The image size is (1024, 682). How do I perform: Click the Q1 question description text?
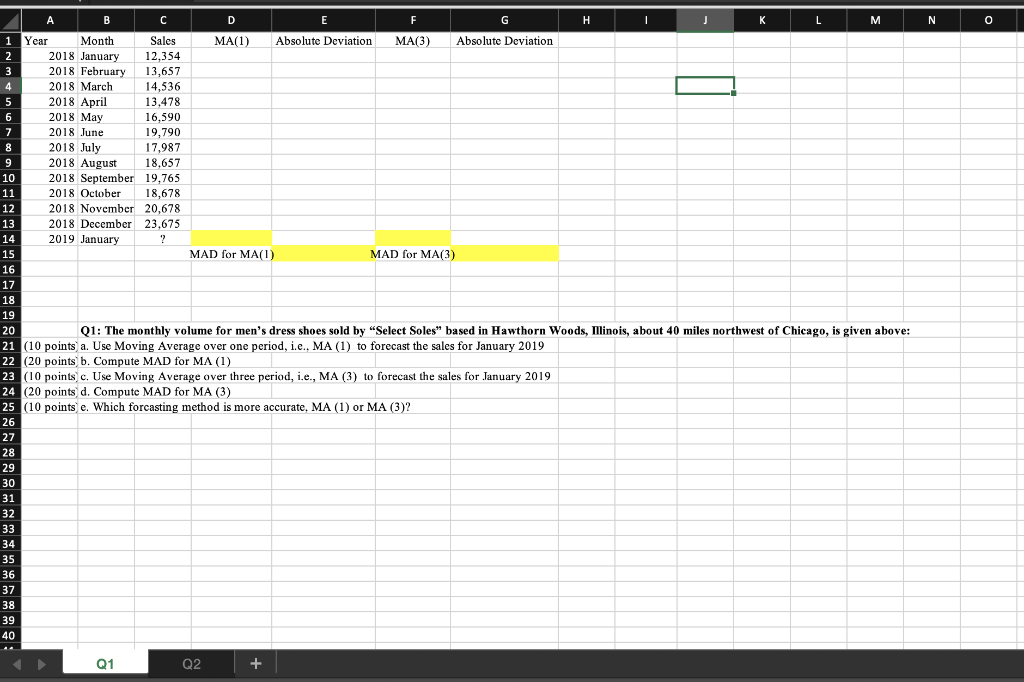495,331
